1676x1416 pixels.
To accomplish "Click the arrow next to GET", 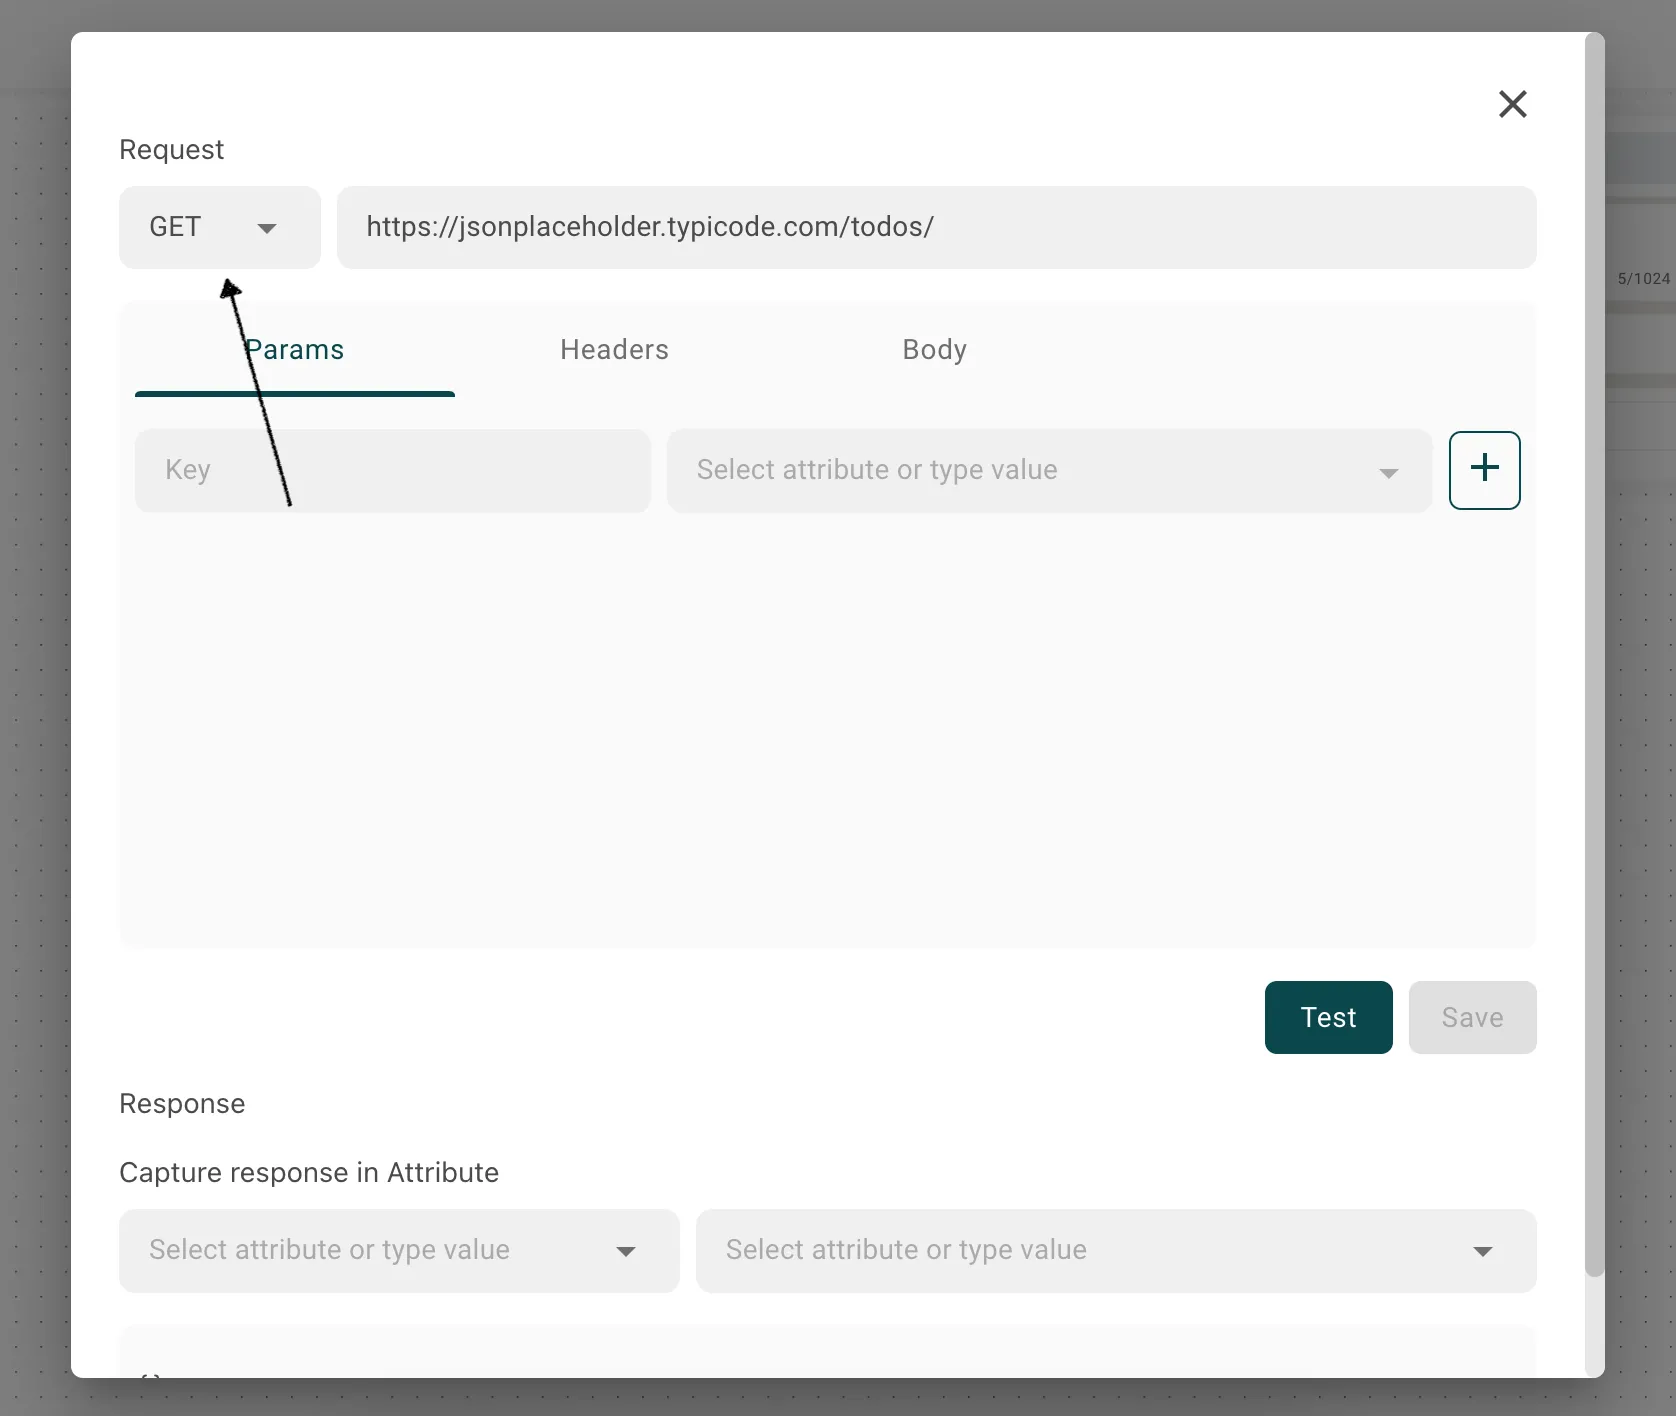I will tap(266, 229).
